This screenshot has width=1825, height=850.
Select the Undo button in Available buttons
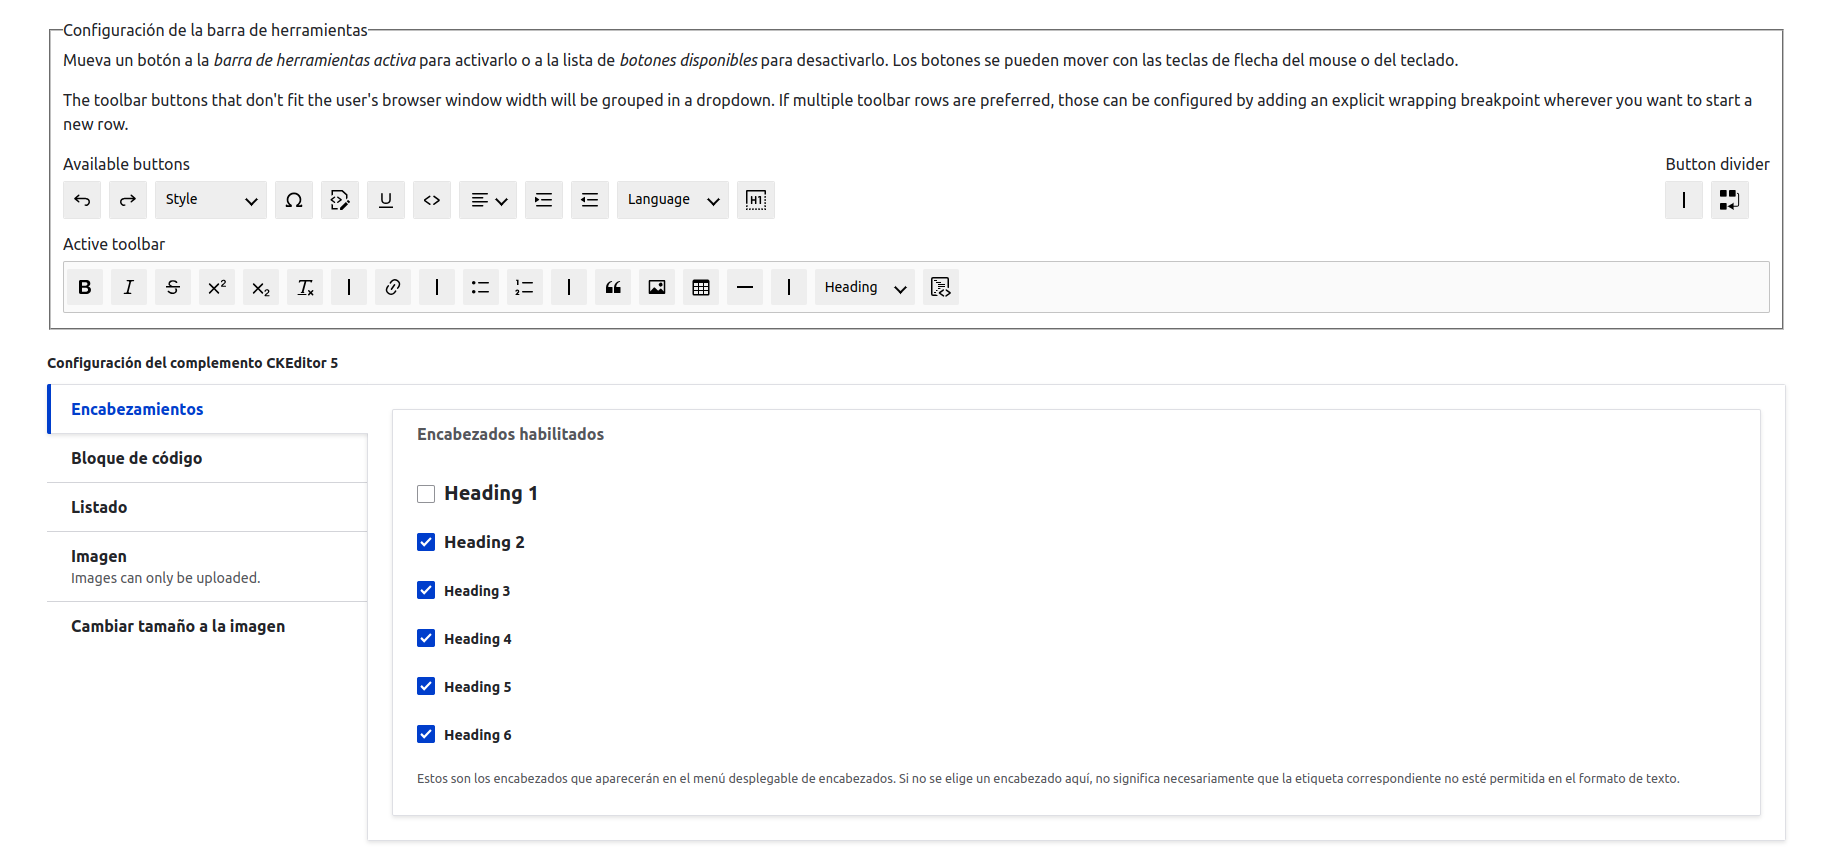(x=82, y=200)
